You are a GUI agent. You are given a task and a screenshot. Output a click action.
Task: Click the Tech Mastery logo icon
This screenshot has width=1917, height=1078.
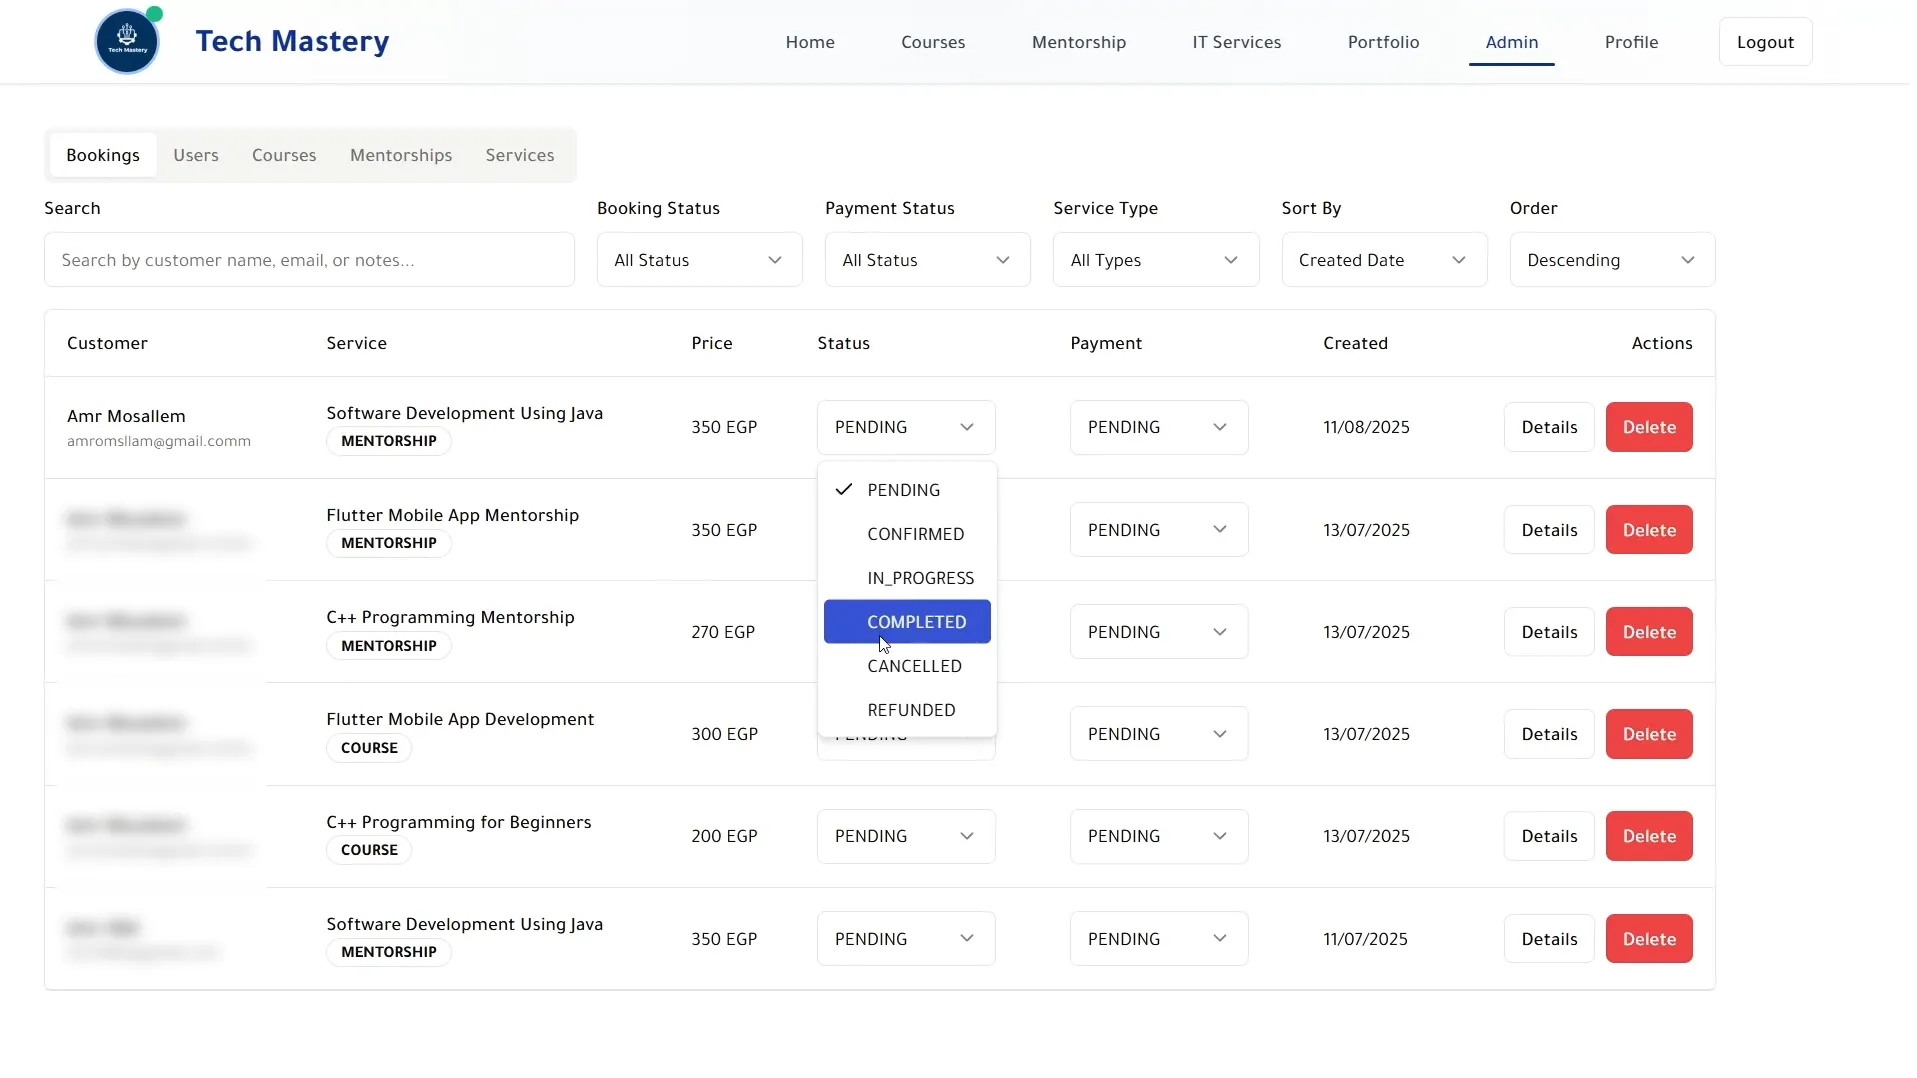tap(127, 42)
